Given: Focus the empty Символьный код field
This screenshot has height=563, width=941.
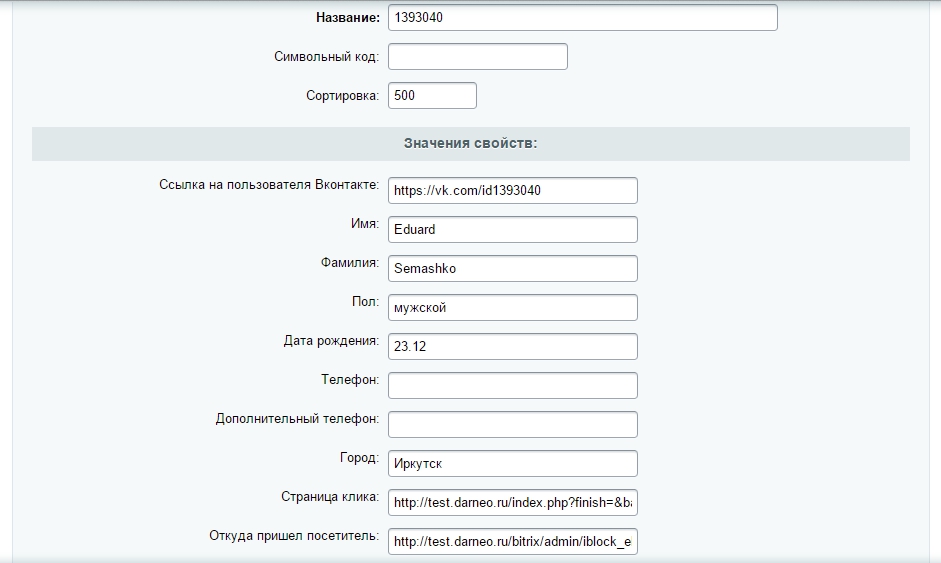Looking at the screenshot, I should [x=477, y=57].
